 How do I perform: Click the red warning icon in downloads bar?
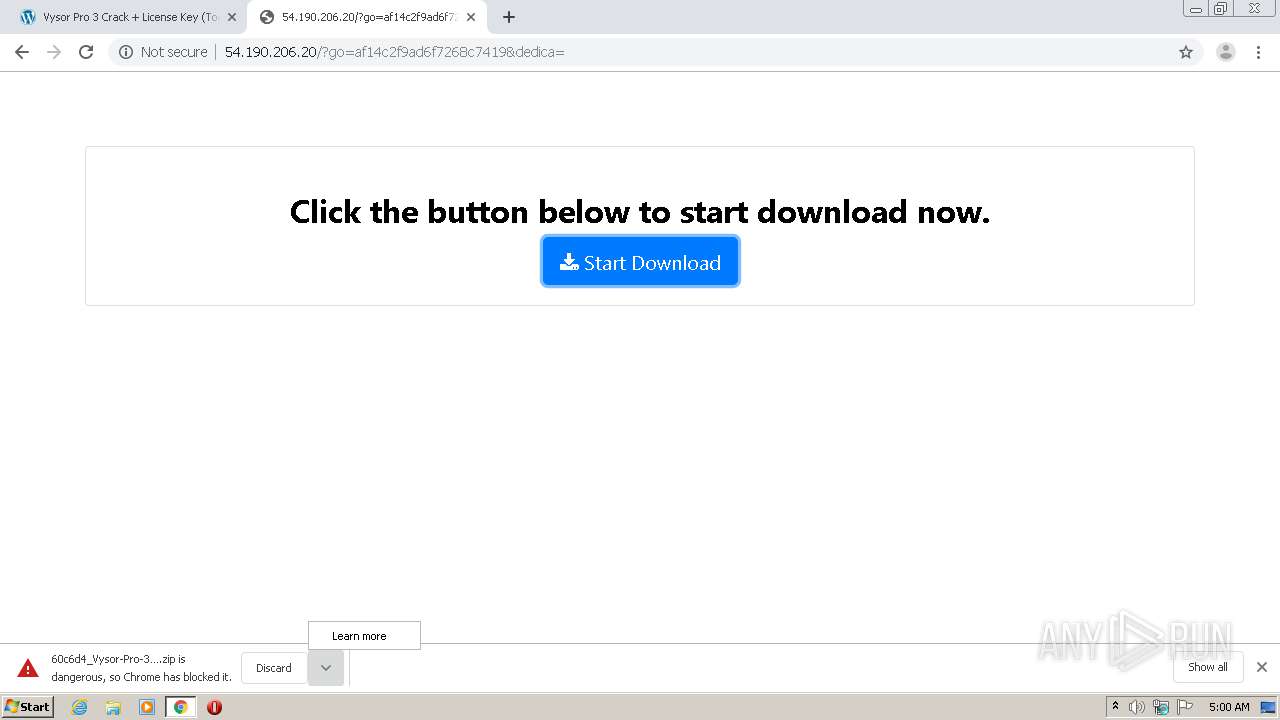pos(28,668)
